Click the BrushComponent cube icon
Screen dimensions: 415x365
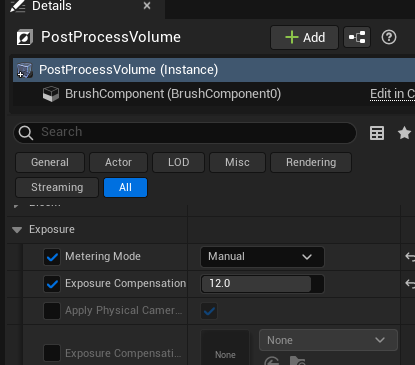point(51,94)
